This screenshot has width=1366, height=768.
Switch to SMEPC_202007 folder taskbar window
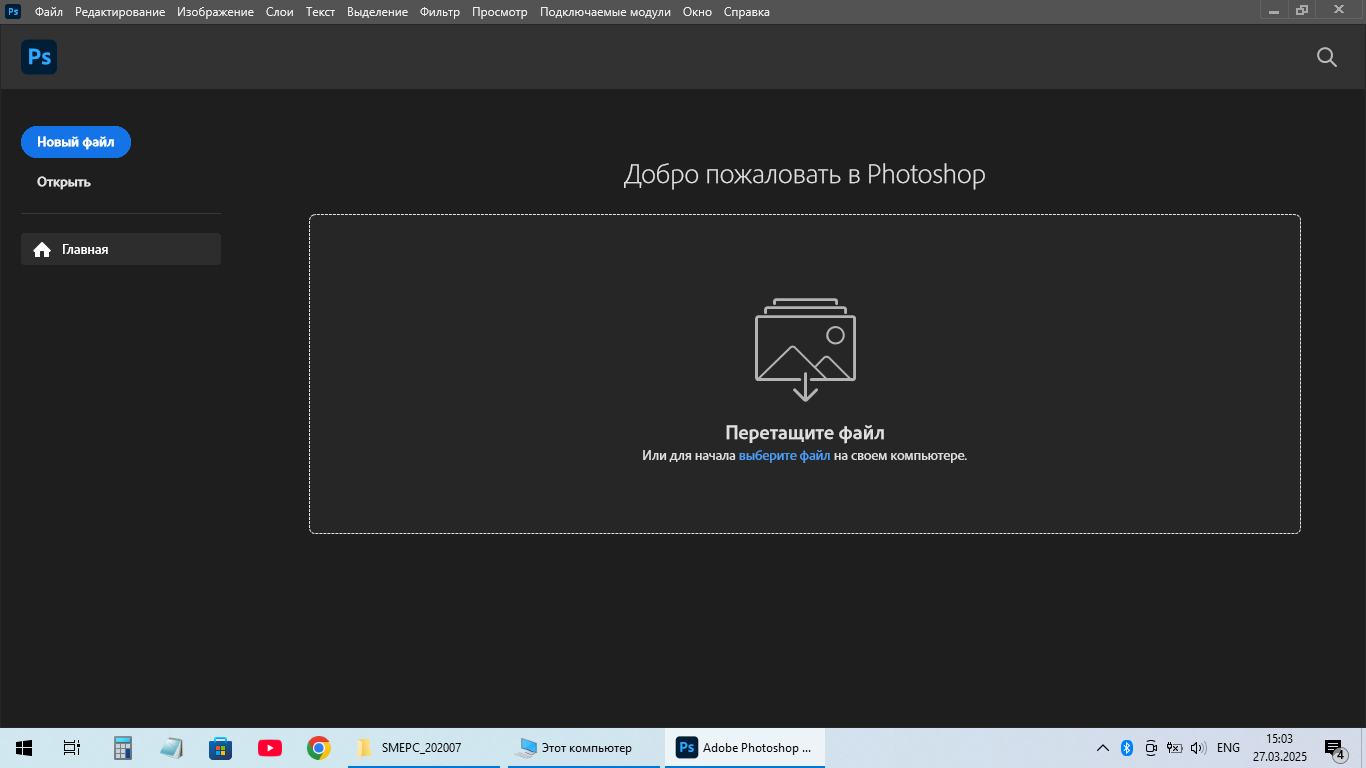[x=424, y=748]
